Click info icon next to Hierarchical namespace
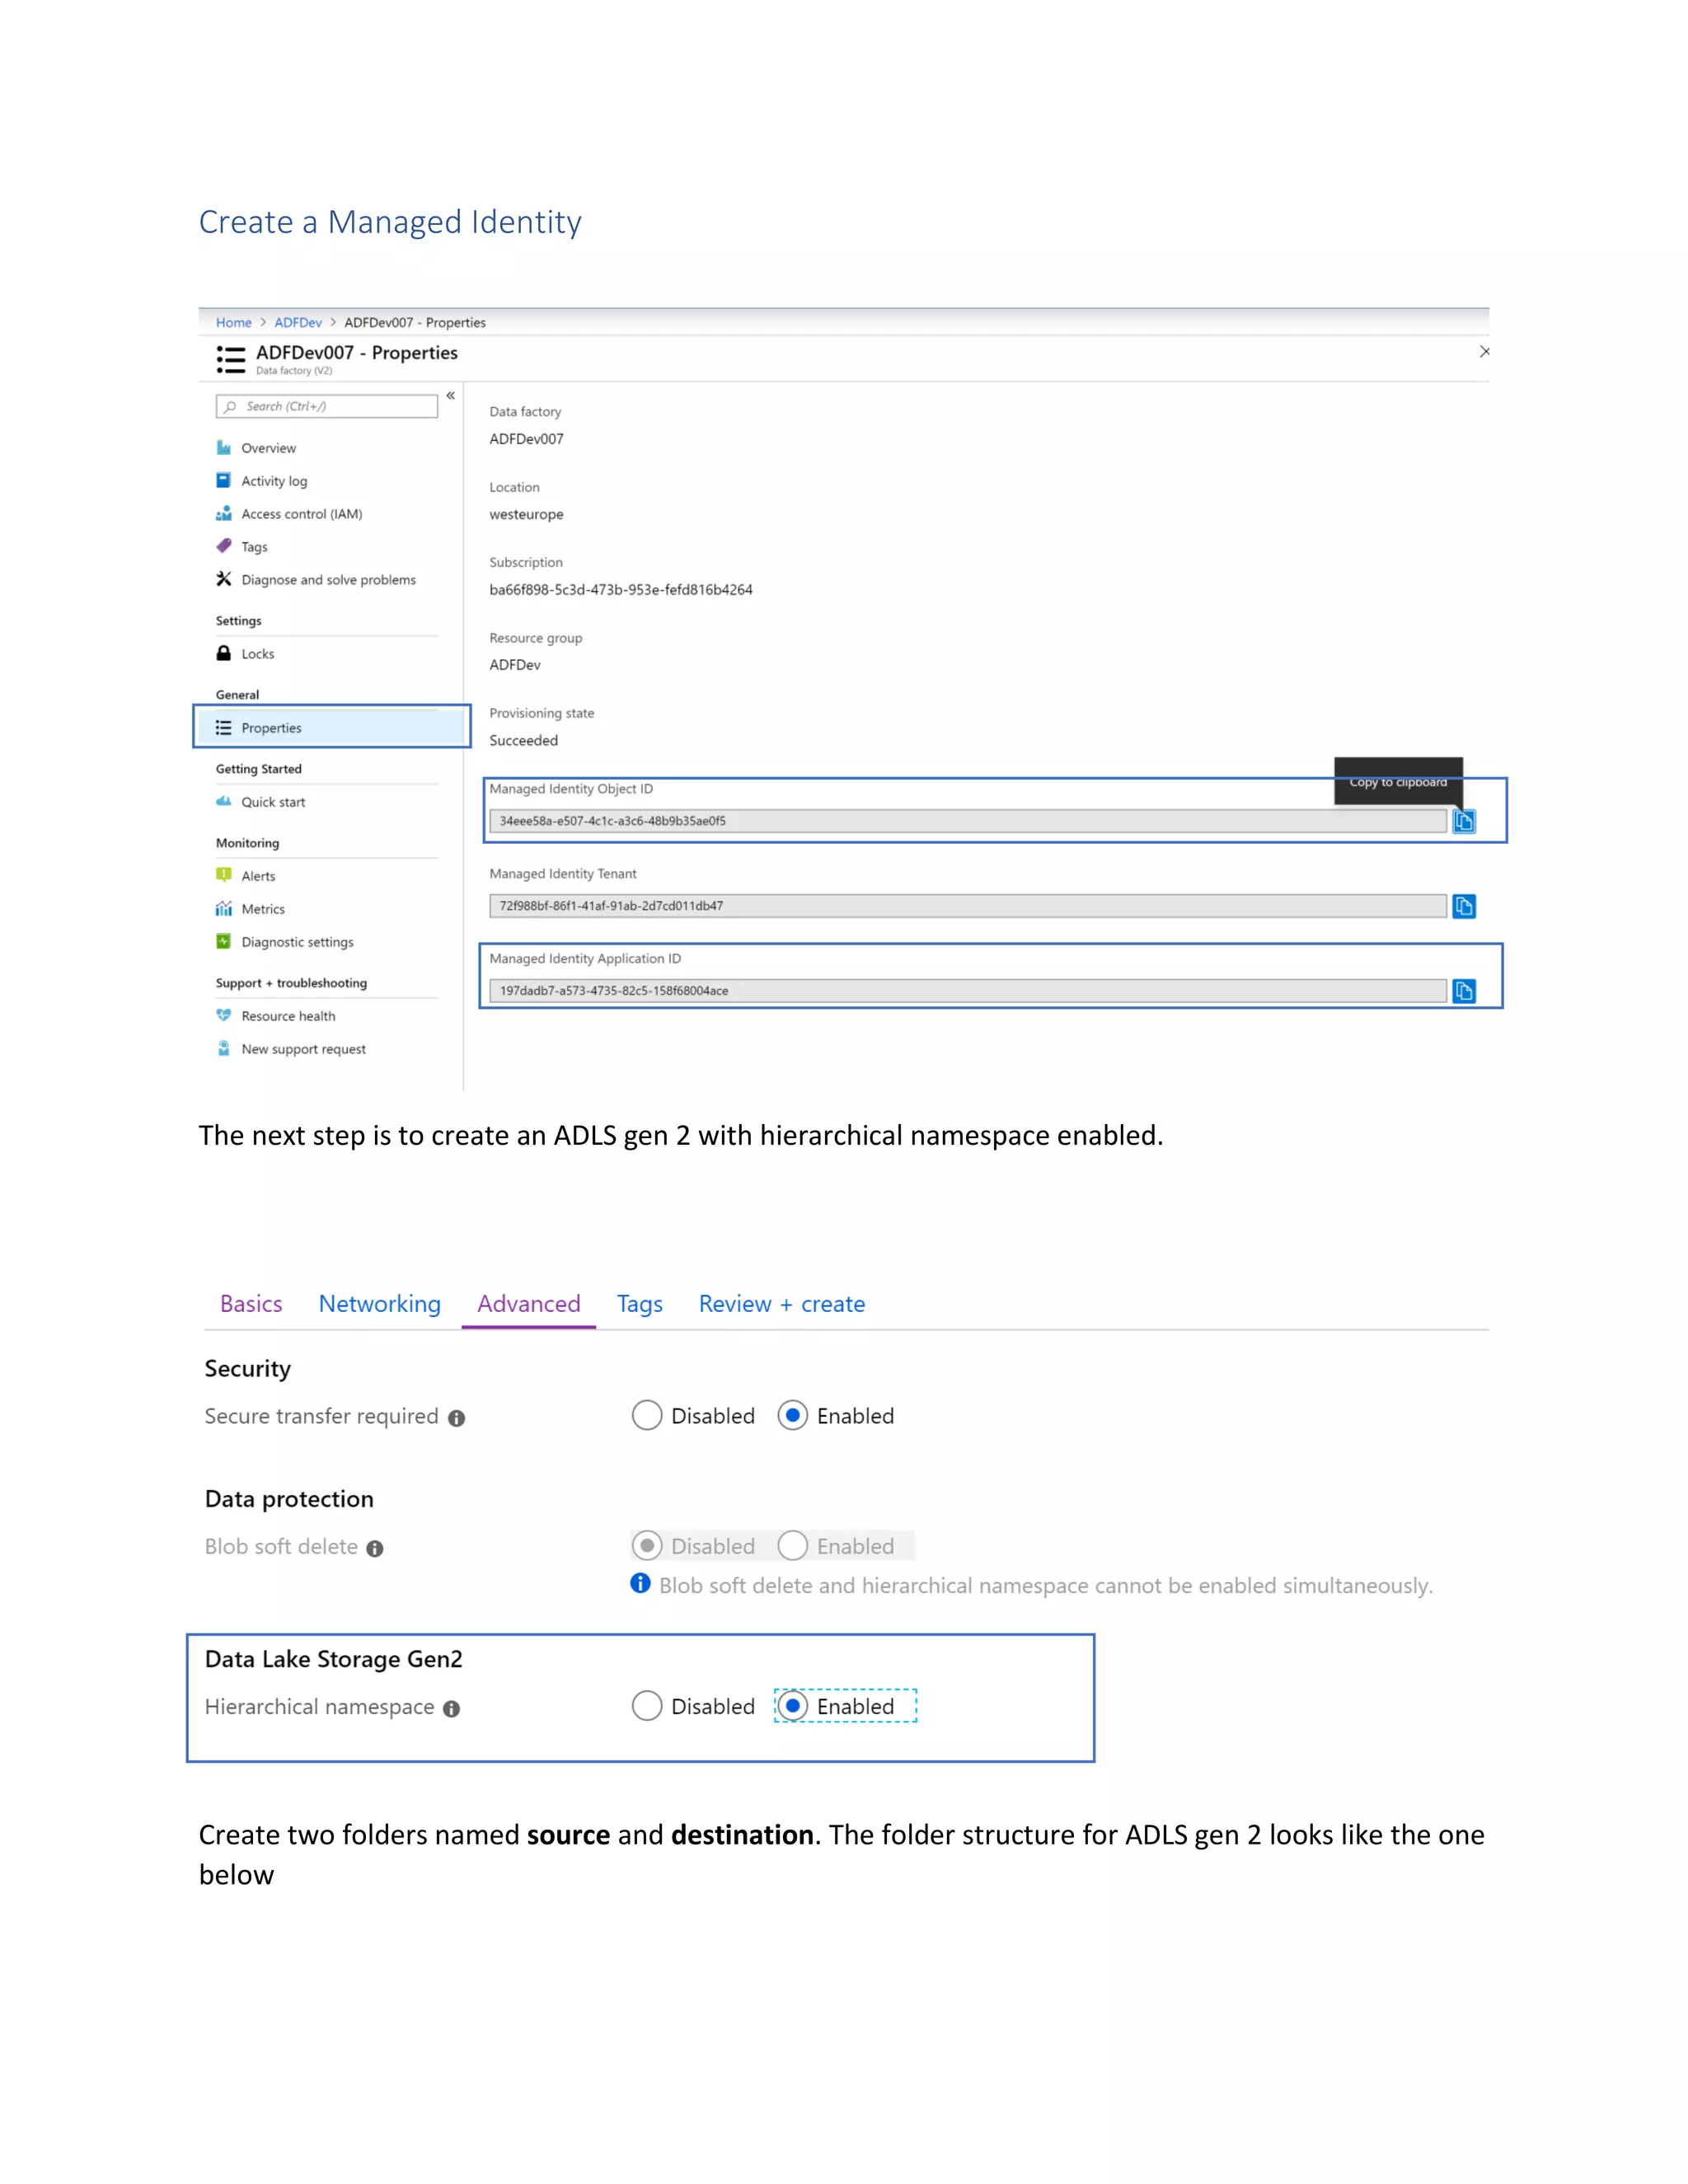Viewport: 1688px width, 2184px height. (x=452, y=1709)
